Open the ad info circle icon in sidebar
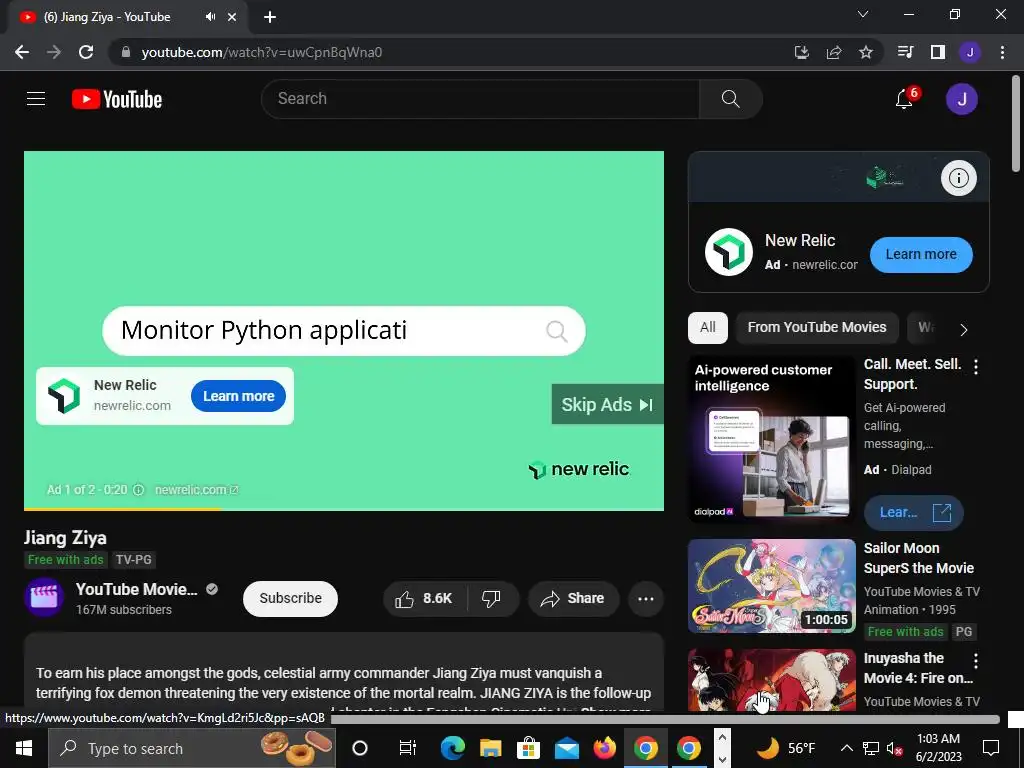 (958, 178)
